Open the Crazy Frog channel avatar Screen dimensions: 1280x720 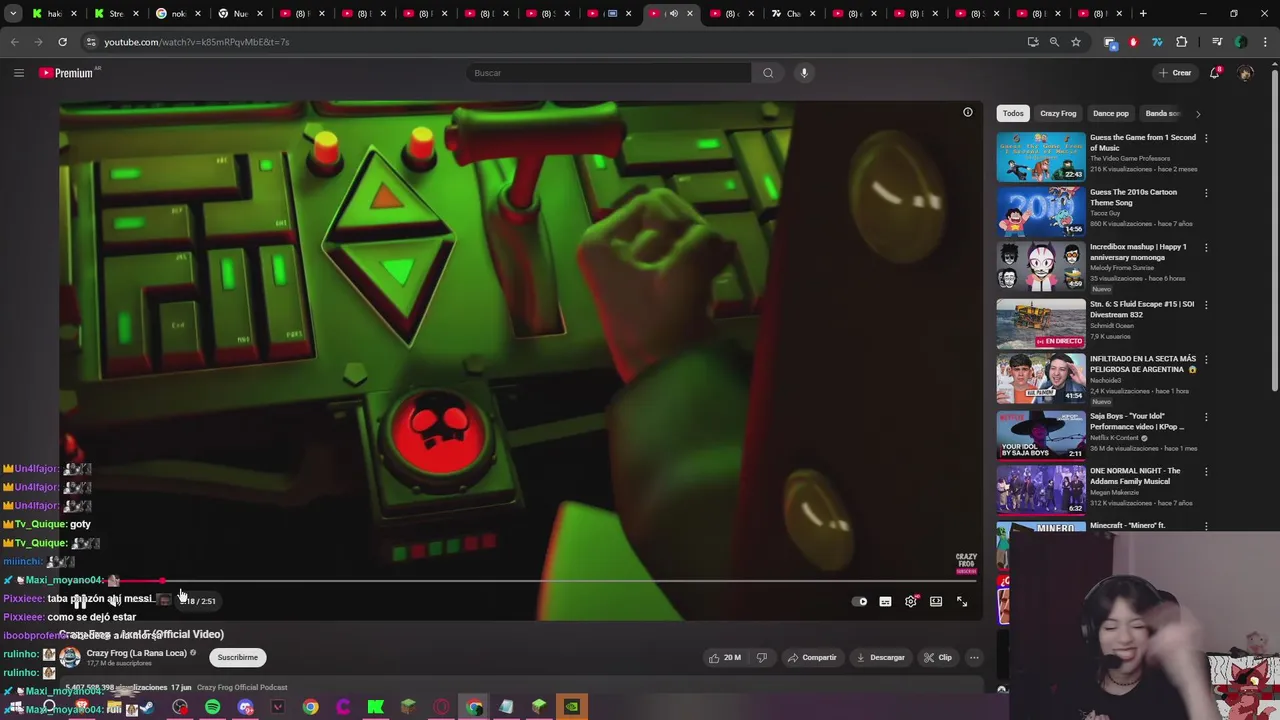pos(70,657)
